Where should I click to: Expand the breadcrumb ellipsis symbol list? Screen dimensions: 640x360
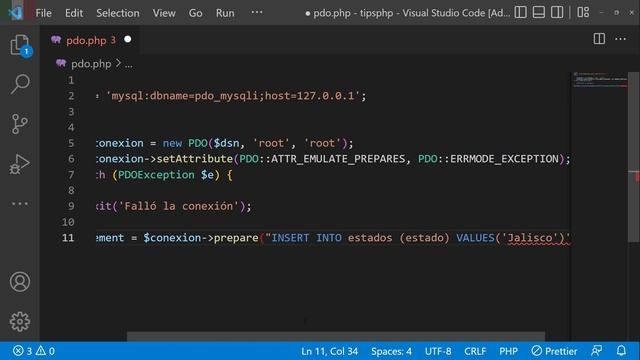pos(129,64)
